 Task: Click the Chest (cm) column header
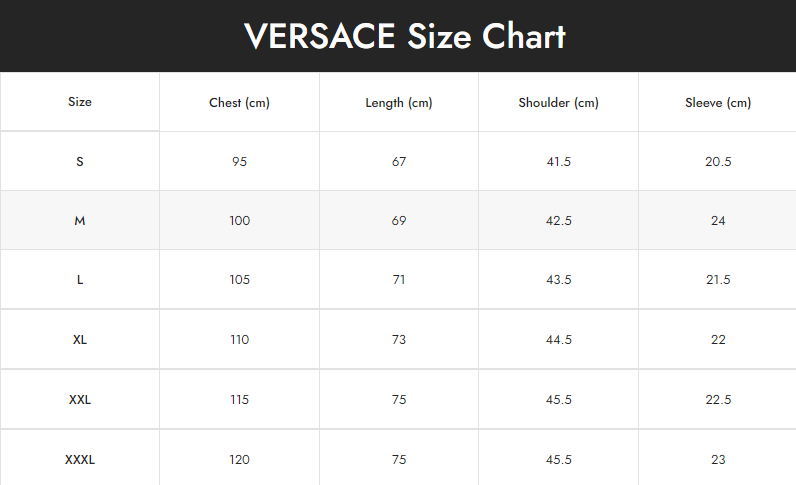(x=239, y=103)
